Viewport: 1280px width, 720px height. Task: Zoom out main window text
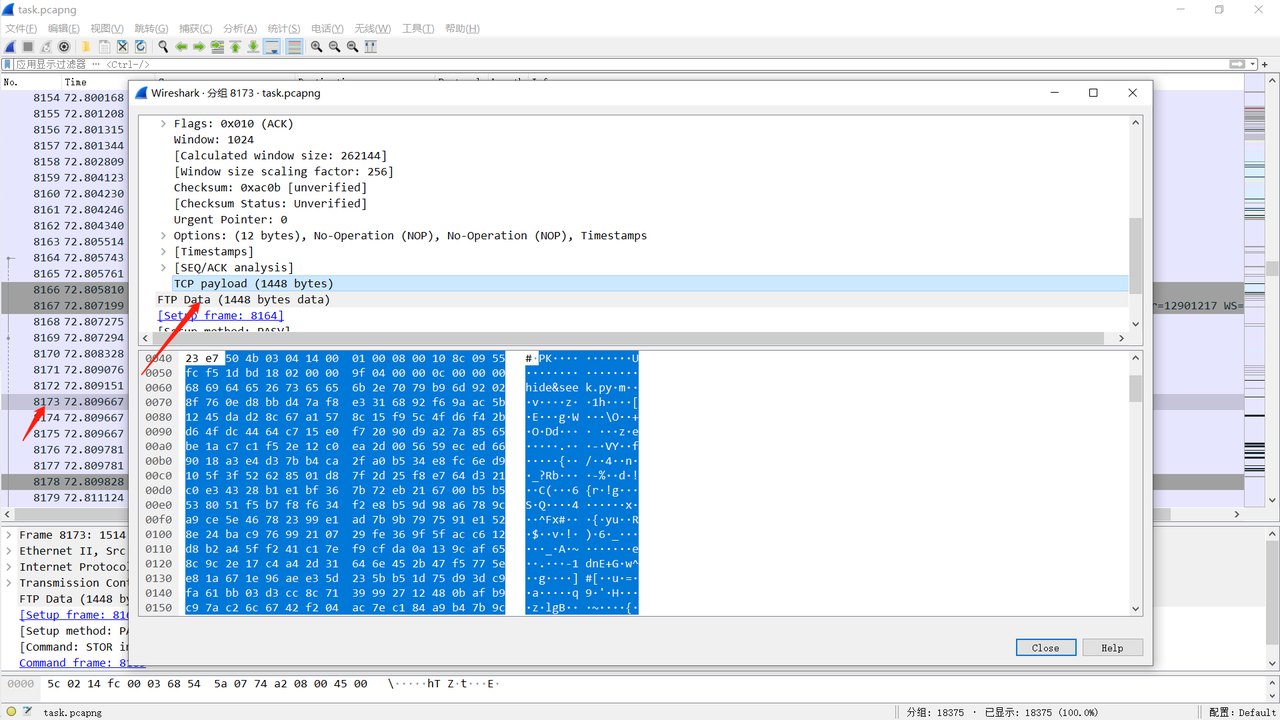(334, 47)
